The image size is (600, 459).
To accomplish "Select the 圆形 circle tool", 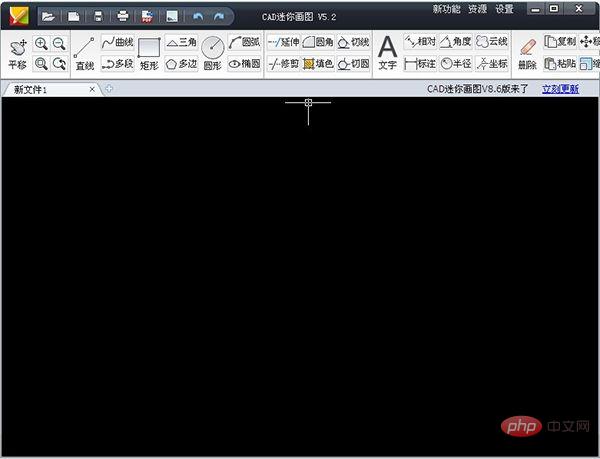I will point(212,54).
